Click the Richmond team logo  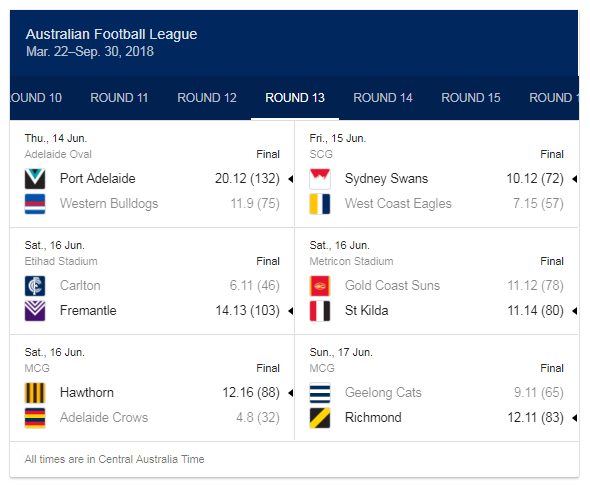pyautogui.click(x=320, y=418)
